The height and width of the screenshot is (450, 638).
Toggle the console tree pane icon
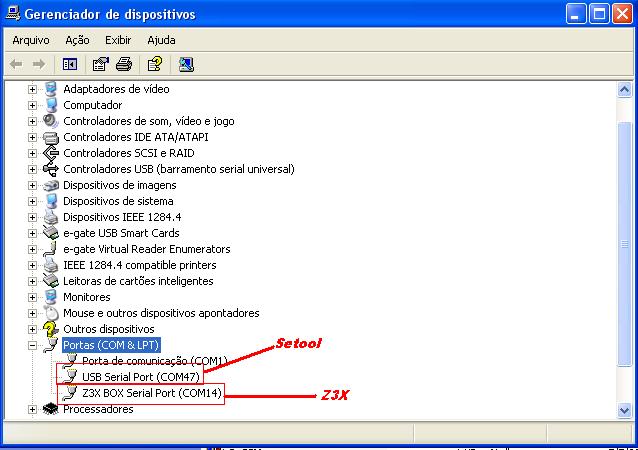pos(70,64)
